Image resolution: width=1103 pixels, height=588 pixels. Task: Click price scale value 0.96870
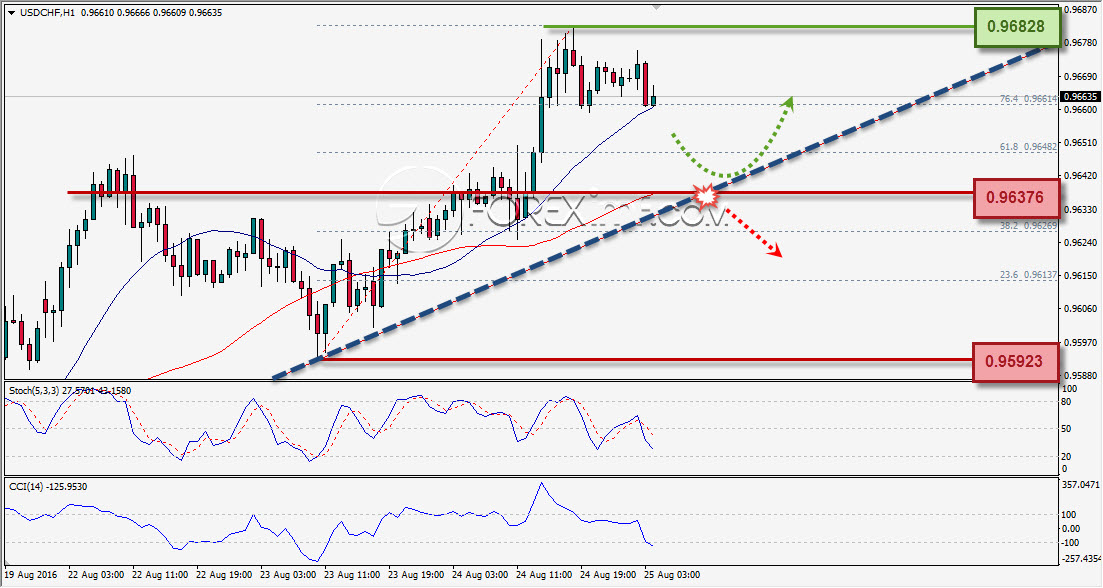1081,10
